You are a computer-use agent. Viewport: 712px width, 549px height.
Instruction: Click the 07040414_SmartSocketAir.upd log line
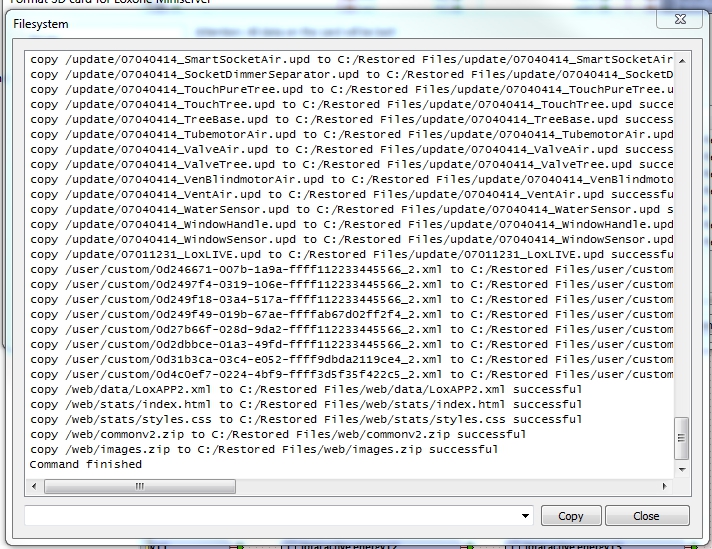tap(351, 60)
